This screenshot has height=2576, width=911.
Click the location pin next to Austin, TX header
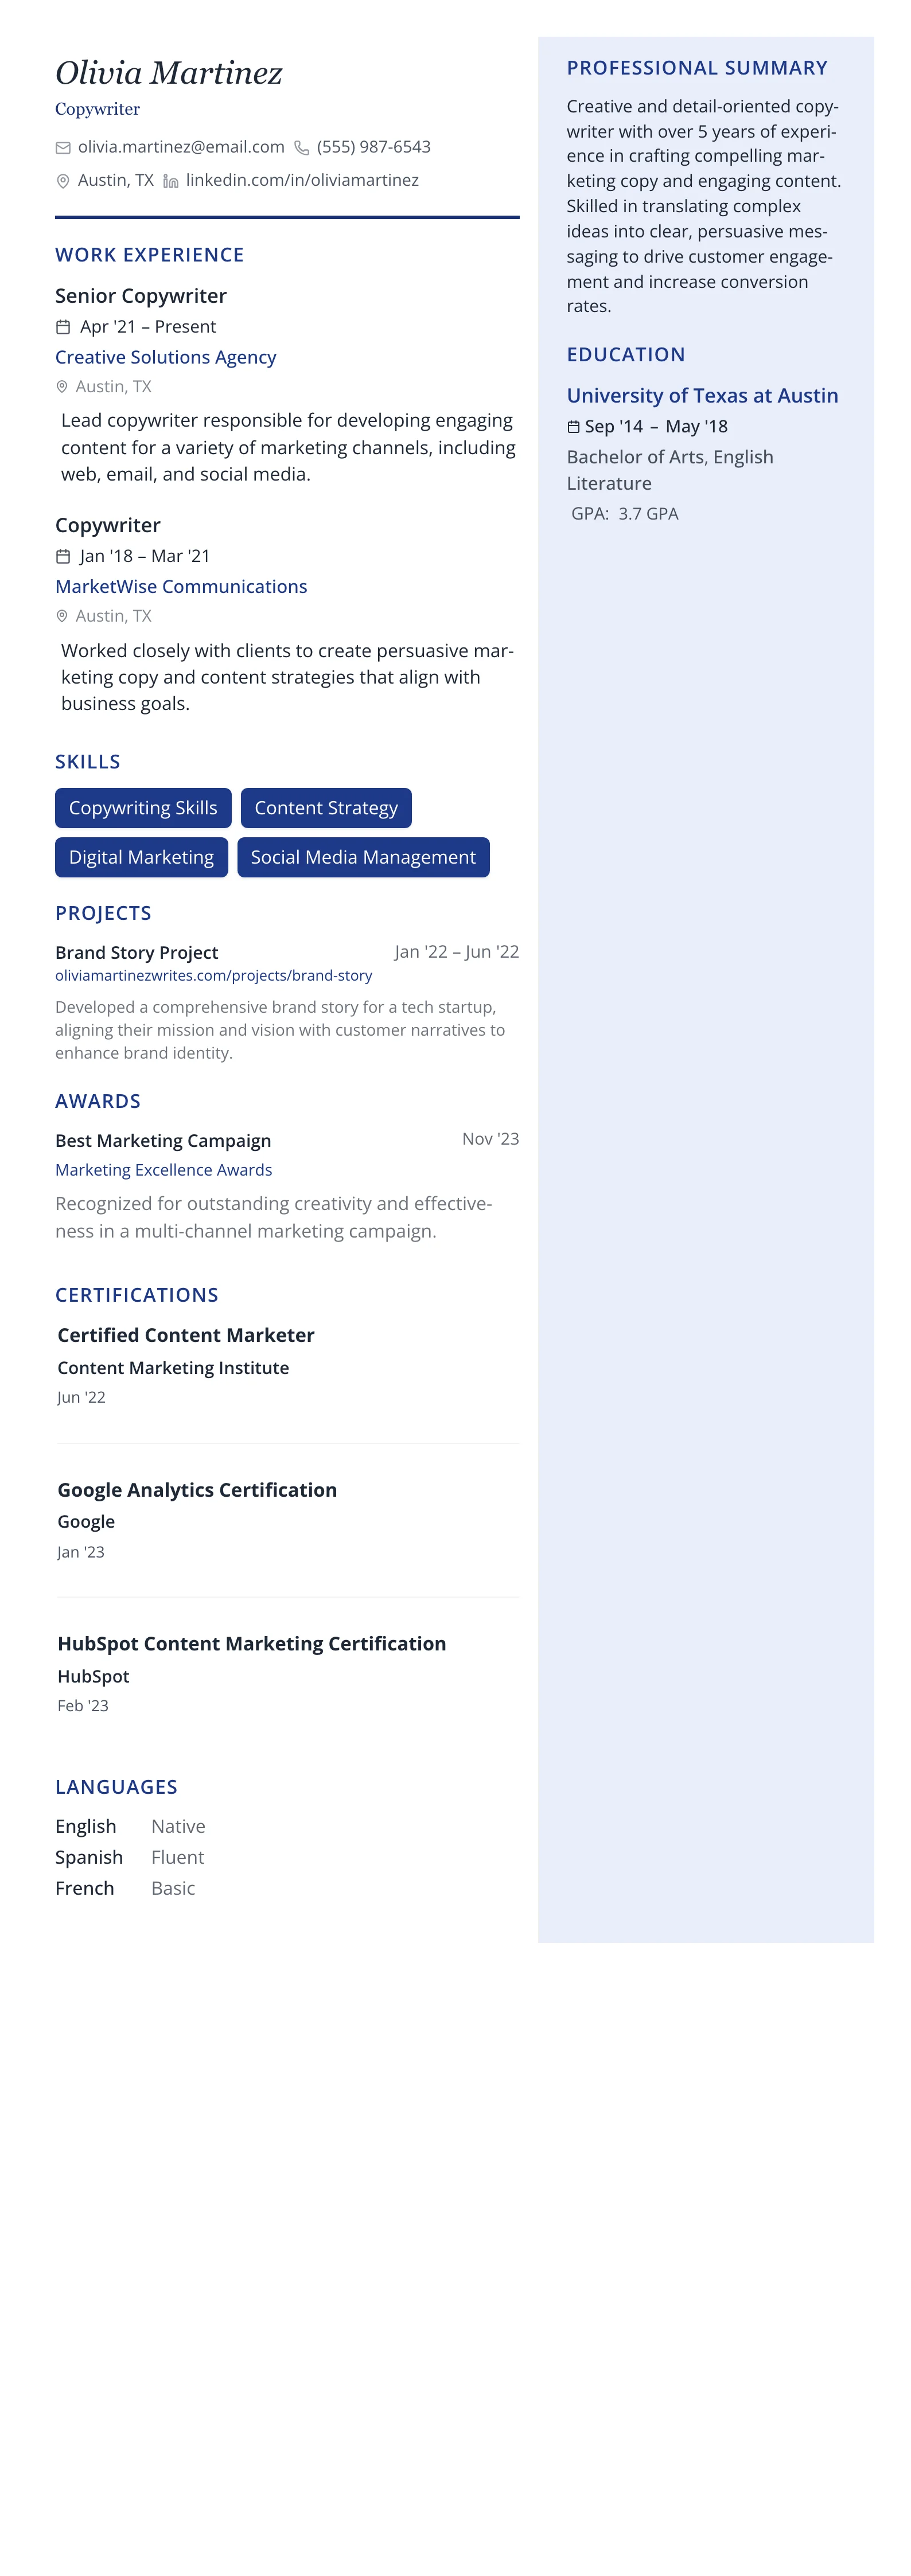tap(63, 181)
